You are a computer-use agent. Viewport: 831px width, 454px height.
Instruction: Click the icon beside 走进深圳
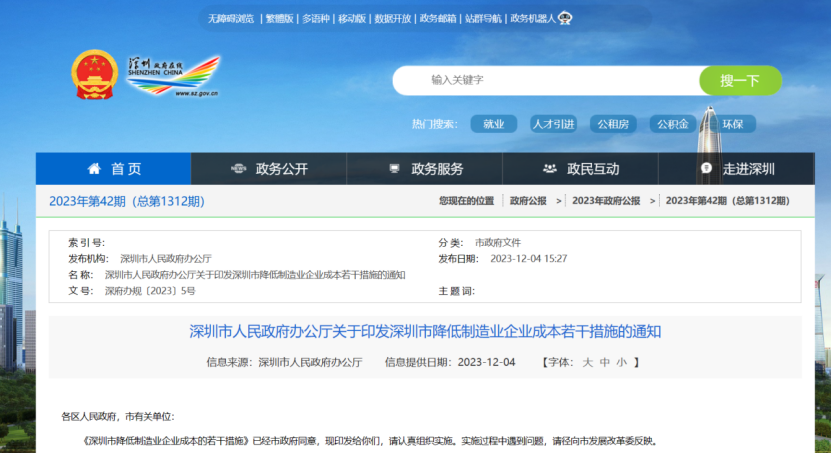(x=706, y=168)
